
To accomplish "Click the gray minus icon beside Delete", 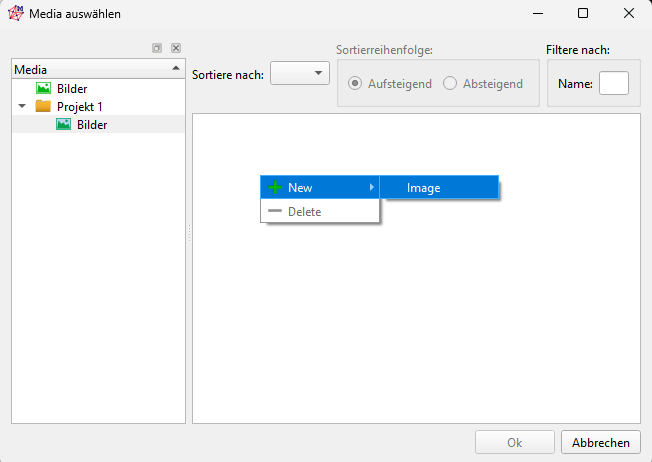I will coord(275,212).
